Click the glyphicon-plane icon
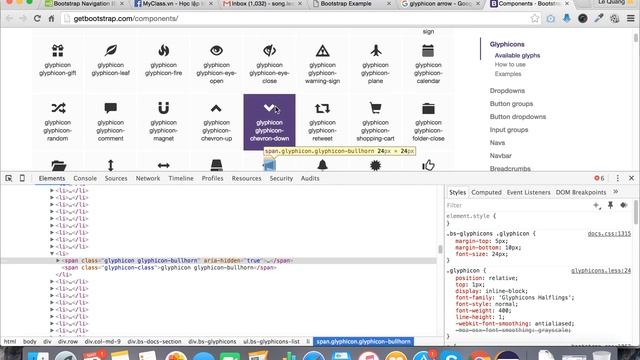Image resolution: width=640 pixels, height=360 pixels. click(x=376, y=51)
